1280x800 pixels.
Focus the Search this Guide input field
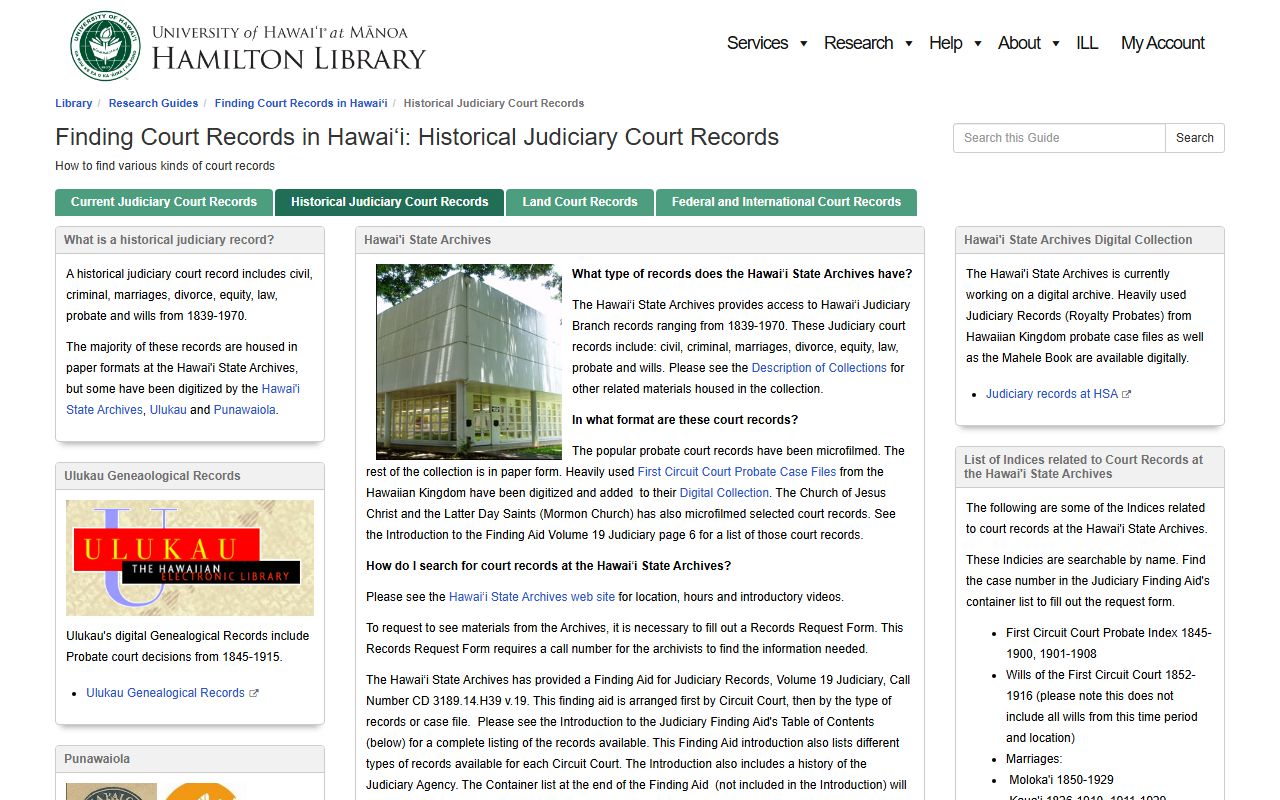coord(1059,138)
